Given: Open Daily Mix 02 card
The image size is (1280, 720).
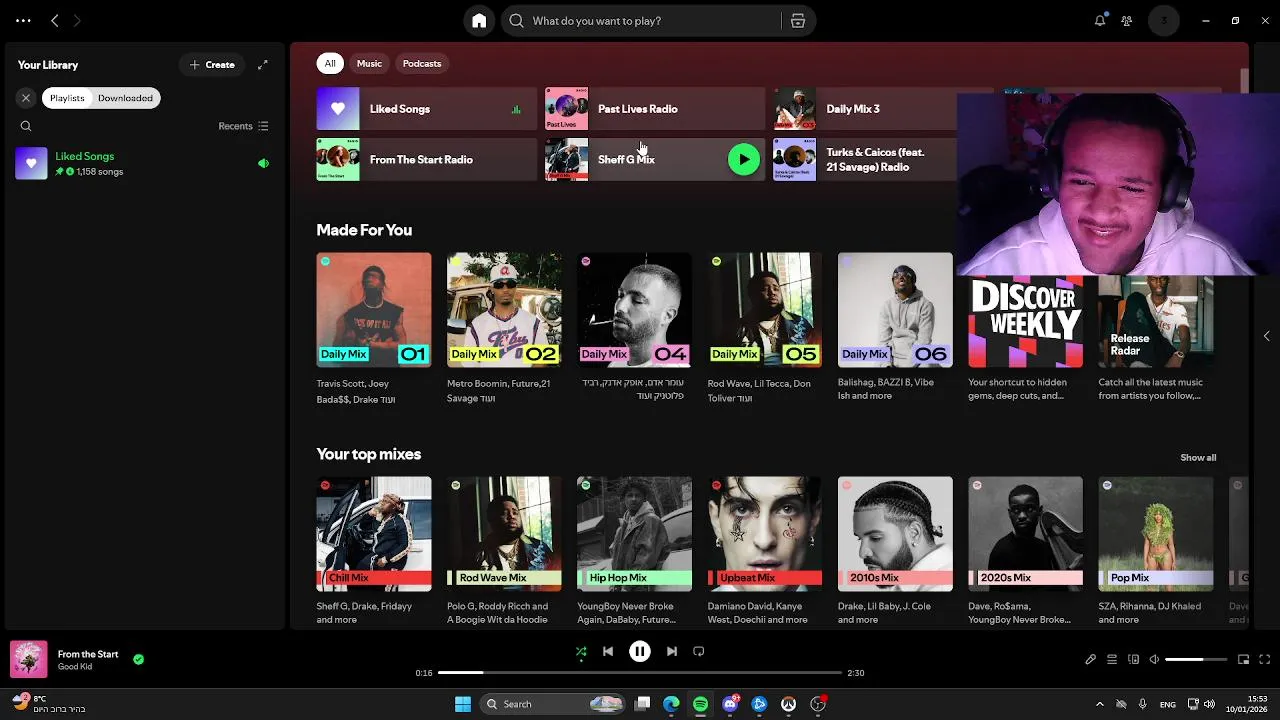Looking at the screenshot, I should coord(504,329).
